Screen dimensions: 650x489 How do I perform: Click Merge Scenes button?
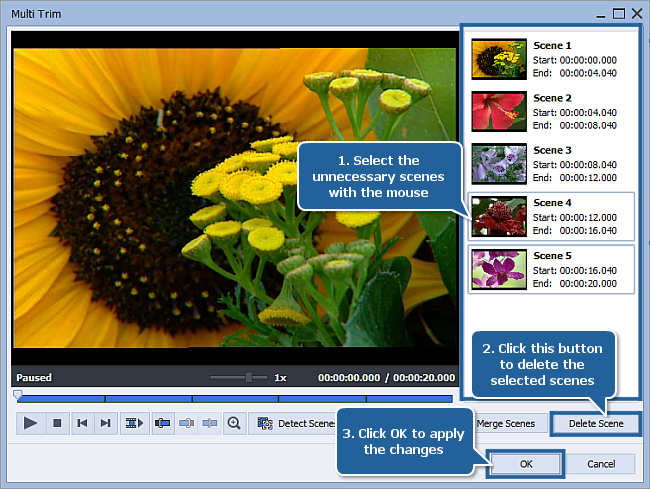[511, 424]
